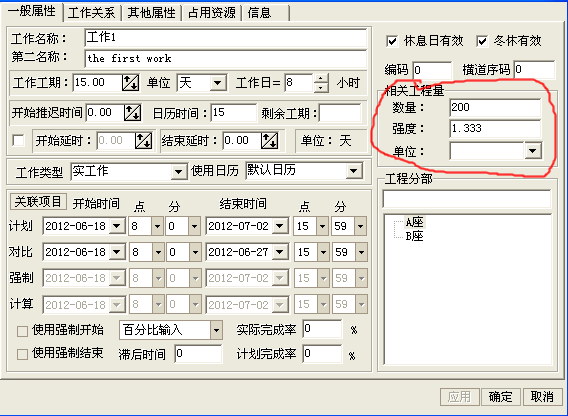Expand the 单位 dropdown under 相关工程量
Image resolution: width=568 pixels, height=416 pixels.
pos(533,151)
